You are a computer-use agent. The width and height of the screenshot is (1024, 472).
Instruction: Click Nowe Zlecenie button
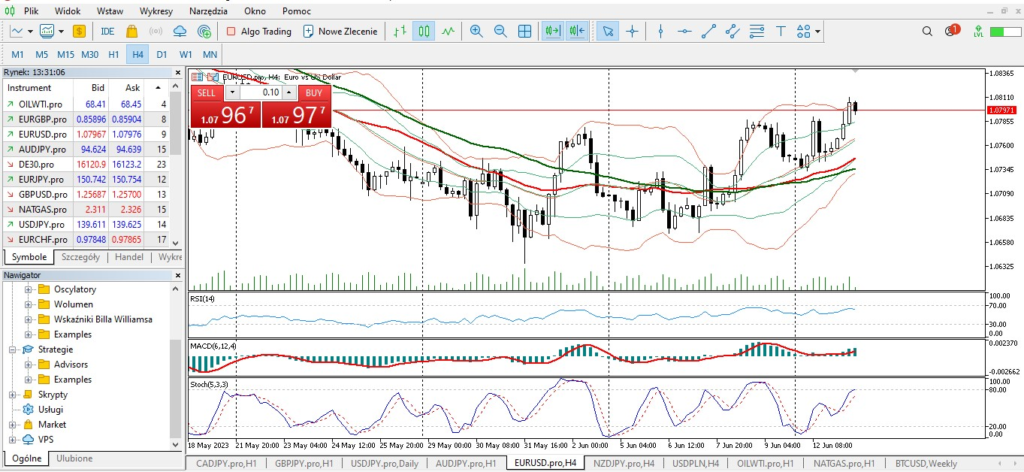(x=339, y=31)
